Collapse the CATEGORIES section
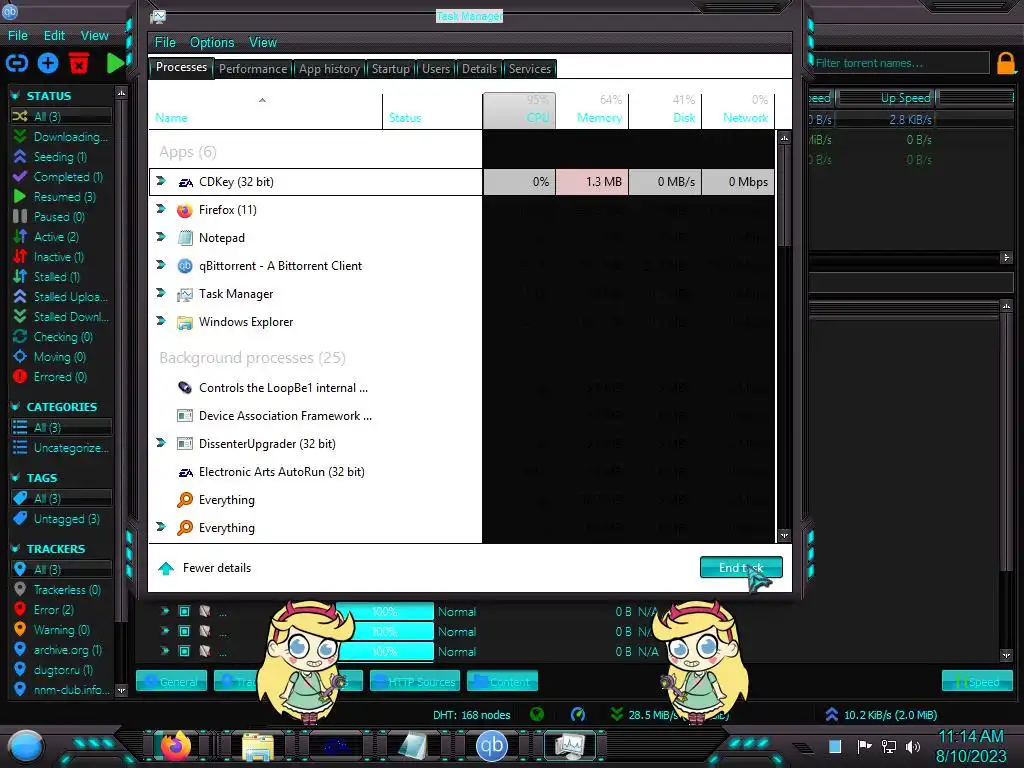Image resolution: width=1024 pixels, height=768 pixels. [15, 406]
